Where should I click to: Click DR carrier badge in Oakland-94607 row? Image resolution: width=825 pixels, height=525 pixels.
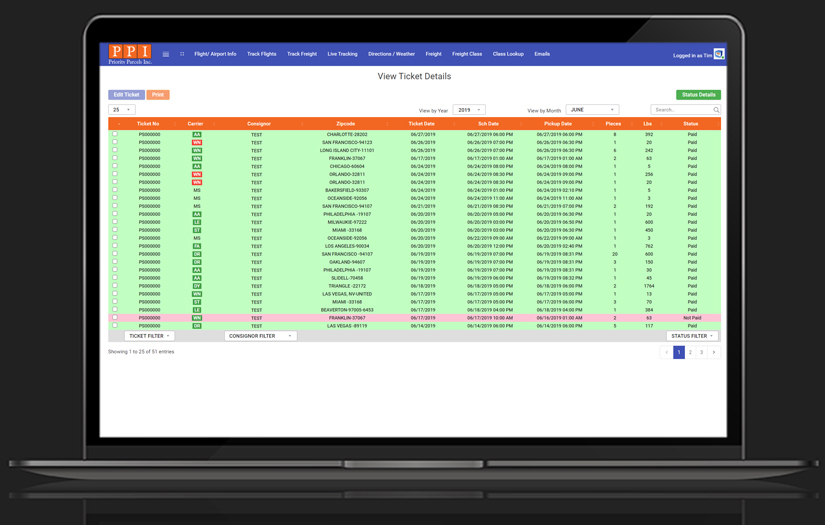(x=197, y=262)
